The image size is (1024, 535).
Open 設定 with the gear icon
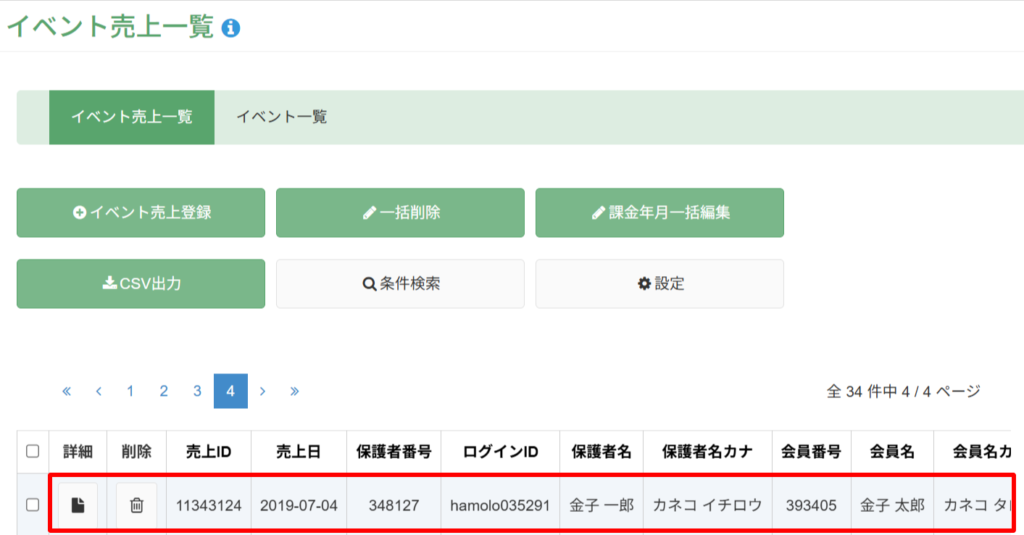(660, 284)
